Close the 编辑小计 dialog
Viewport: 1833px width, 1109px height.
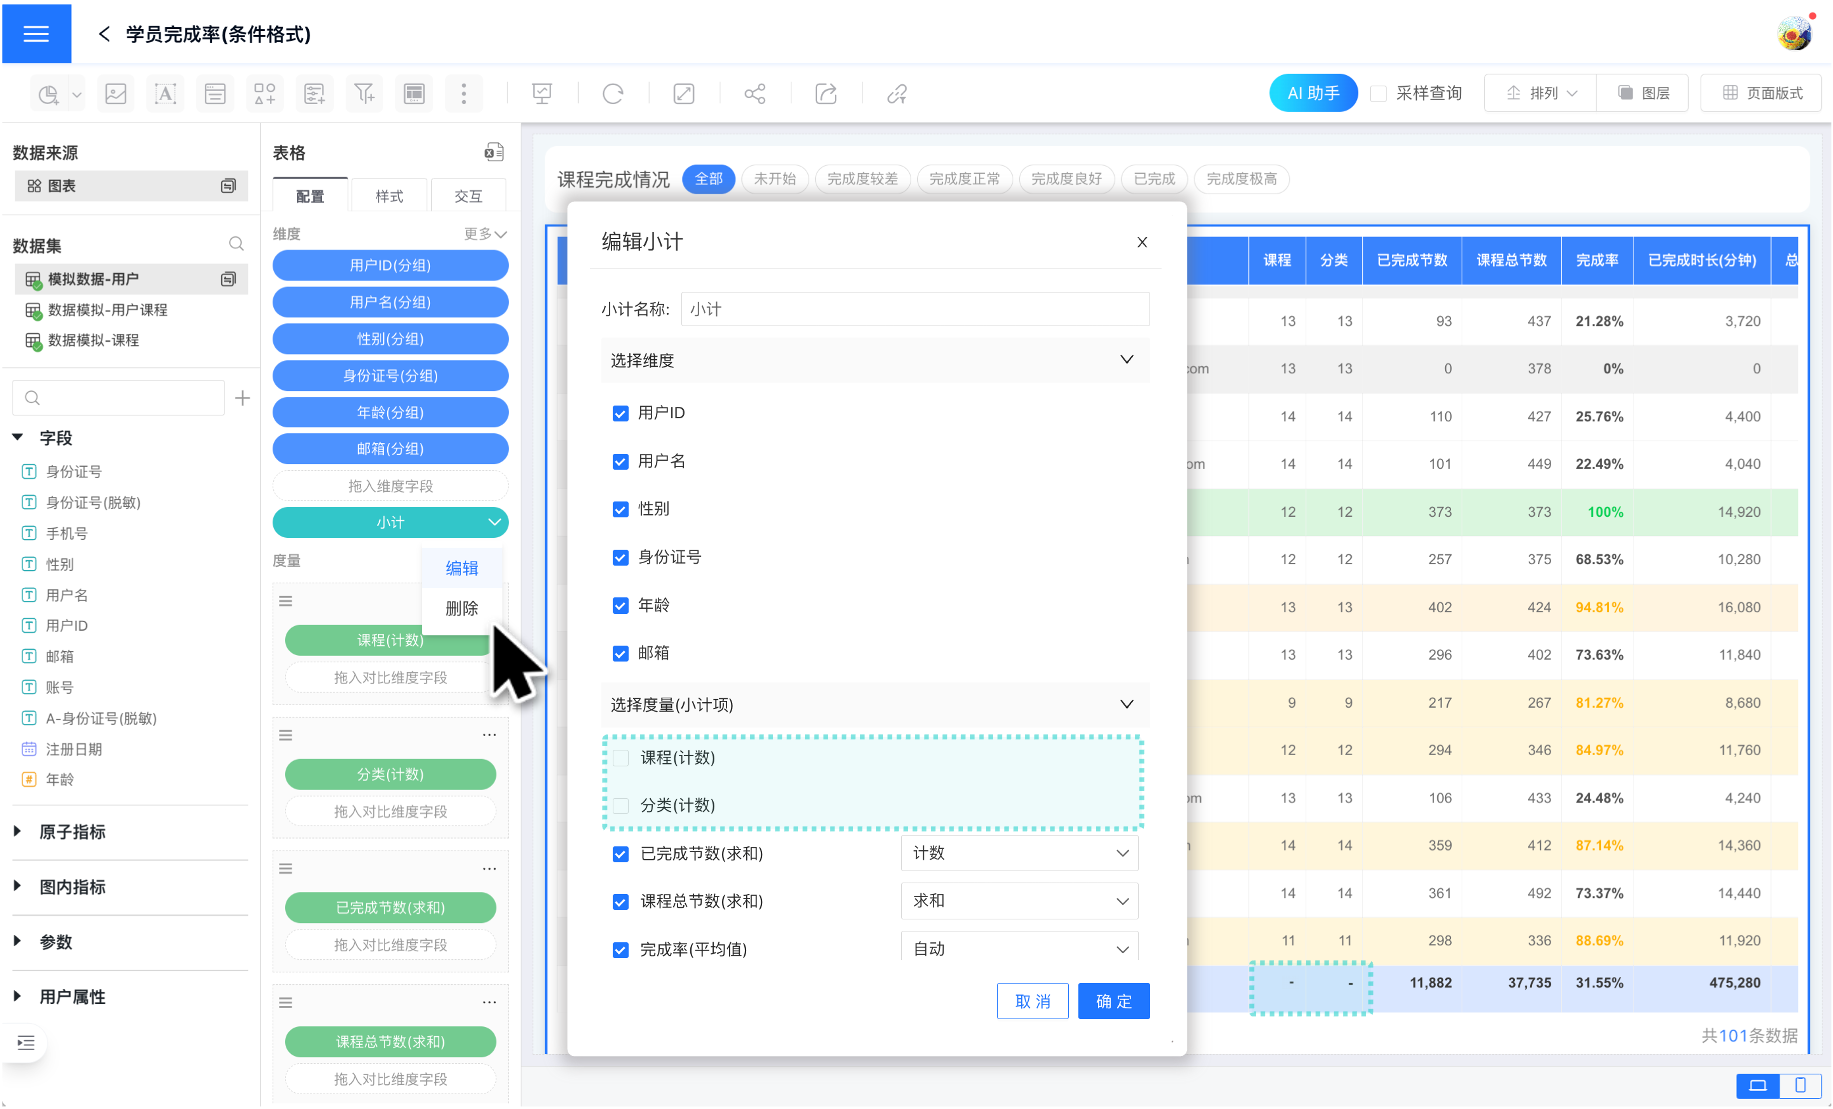[x=1142, y=242]
